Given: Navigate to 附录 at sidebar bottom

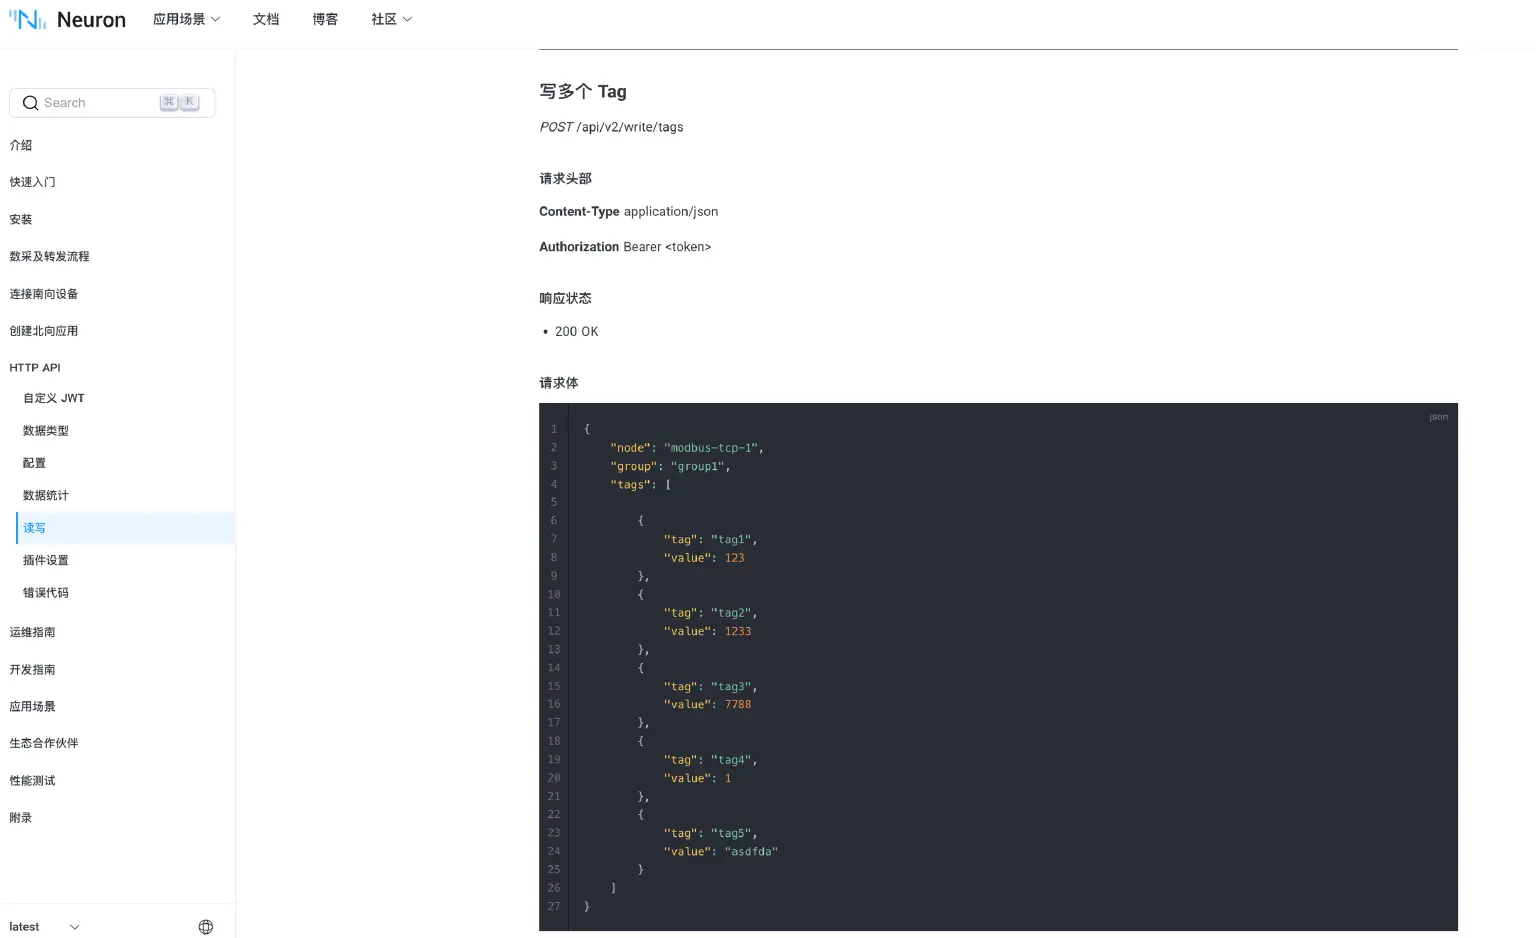Looking at the screenshot, I should [21, 817].
